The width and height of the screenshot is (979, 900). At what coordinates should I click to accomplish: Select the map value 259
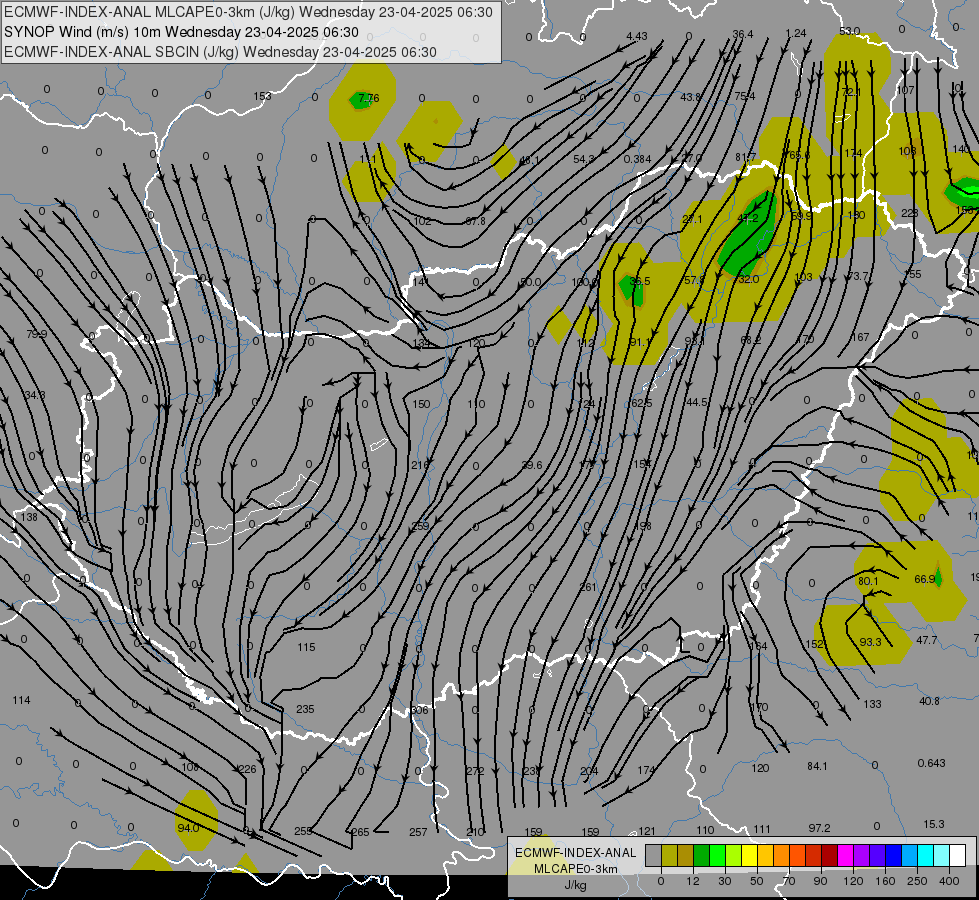(x=420, y=527)
